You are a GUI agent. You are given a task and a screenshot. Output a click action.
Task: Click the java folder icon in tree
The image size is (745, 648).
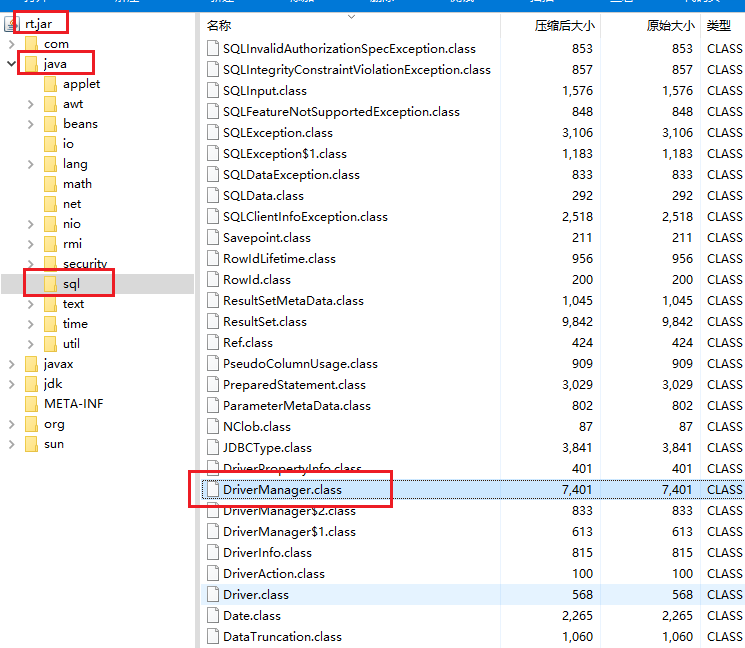pos(31,64)
